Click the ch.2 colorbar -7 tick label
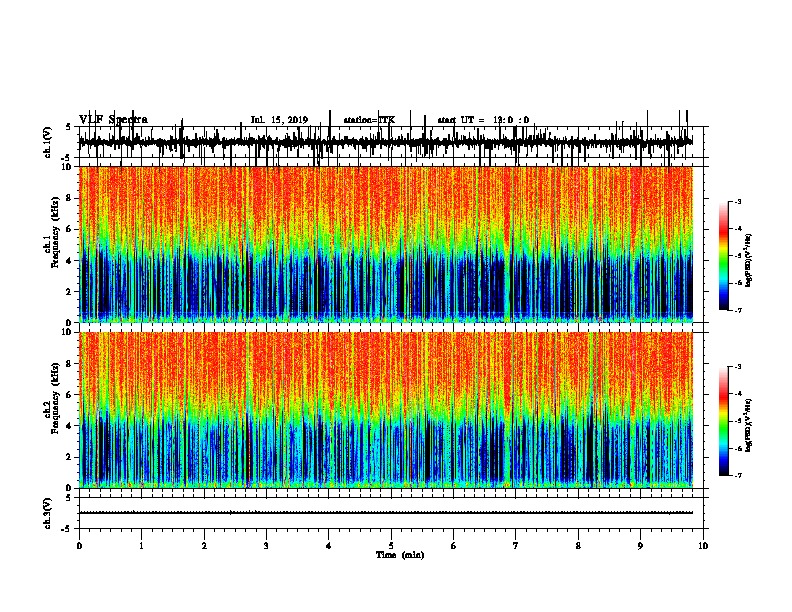This screenshot has height=612, width=792. (738, 475)
